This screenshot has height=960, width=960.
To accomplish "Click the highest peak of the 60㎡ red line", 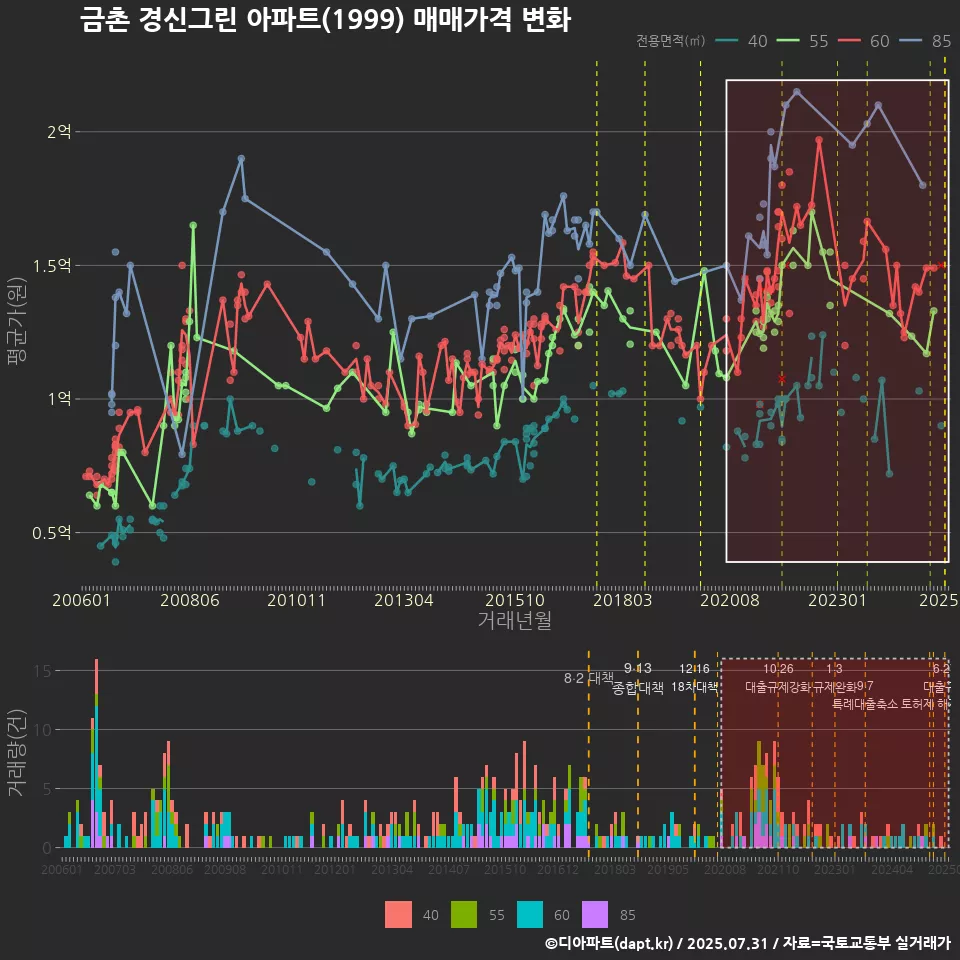I will click(819, 140).
